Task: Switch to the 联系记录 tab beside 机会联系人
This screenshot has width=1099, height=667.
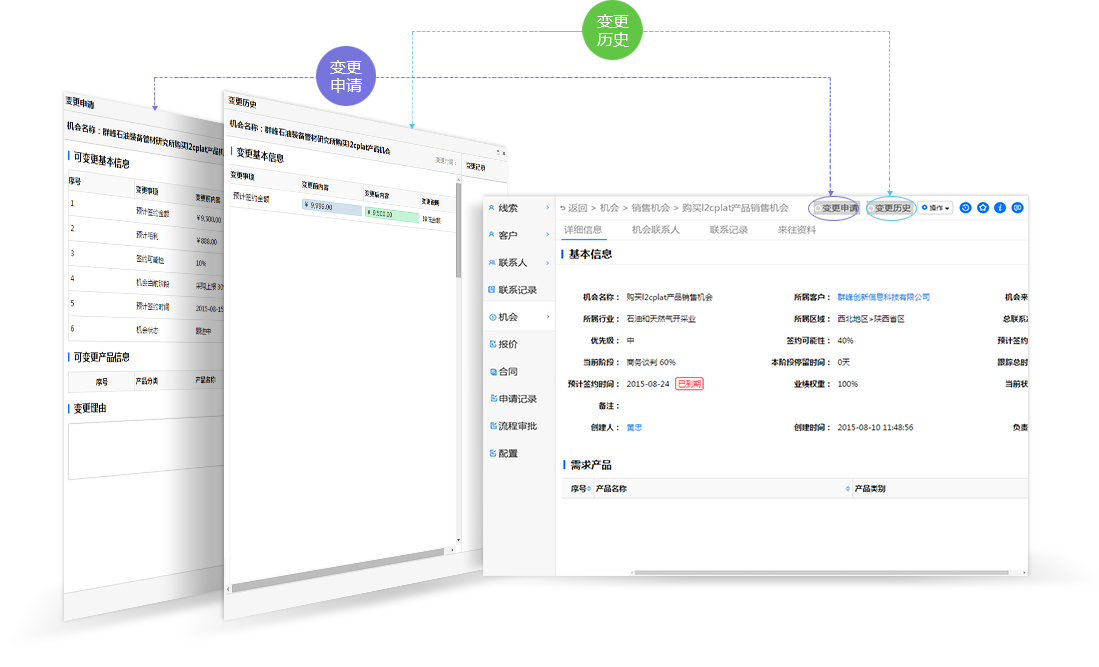Action: click(728, 230)
